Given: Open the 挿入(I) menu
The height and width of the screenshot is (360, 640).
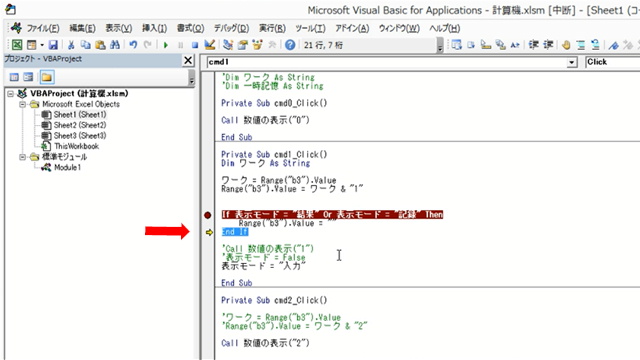Looking at the screenshot, I should [x=154, y=28].
